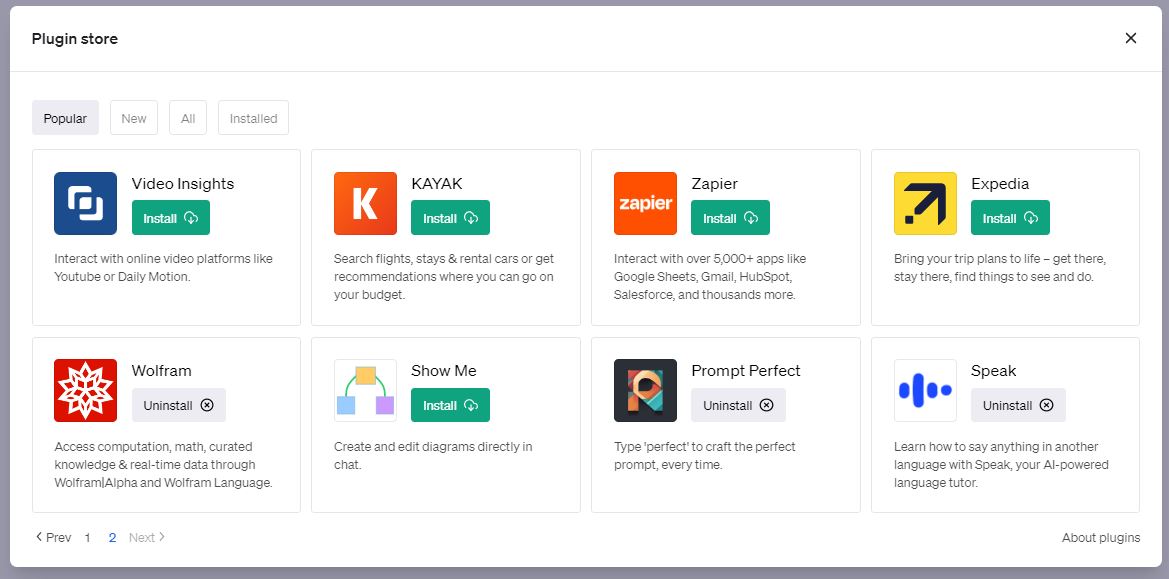
Task: Click the Video Insights plugin logo
Action: 85,203
